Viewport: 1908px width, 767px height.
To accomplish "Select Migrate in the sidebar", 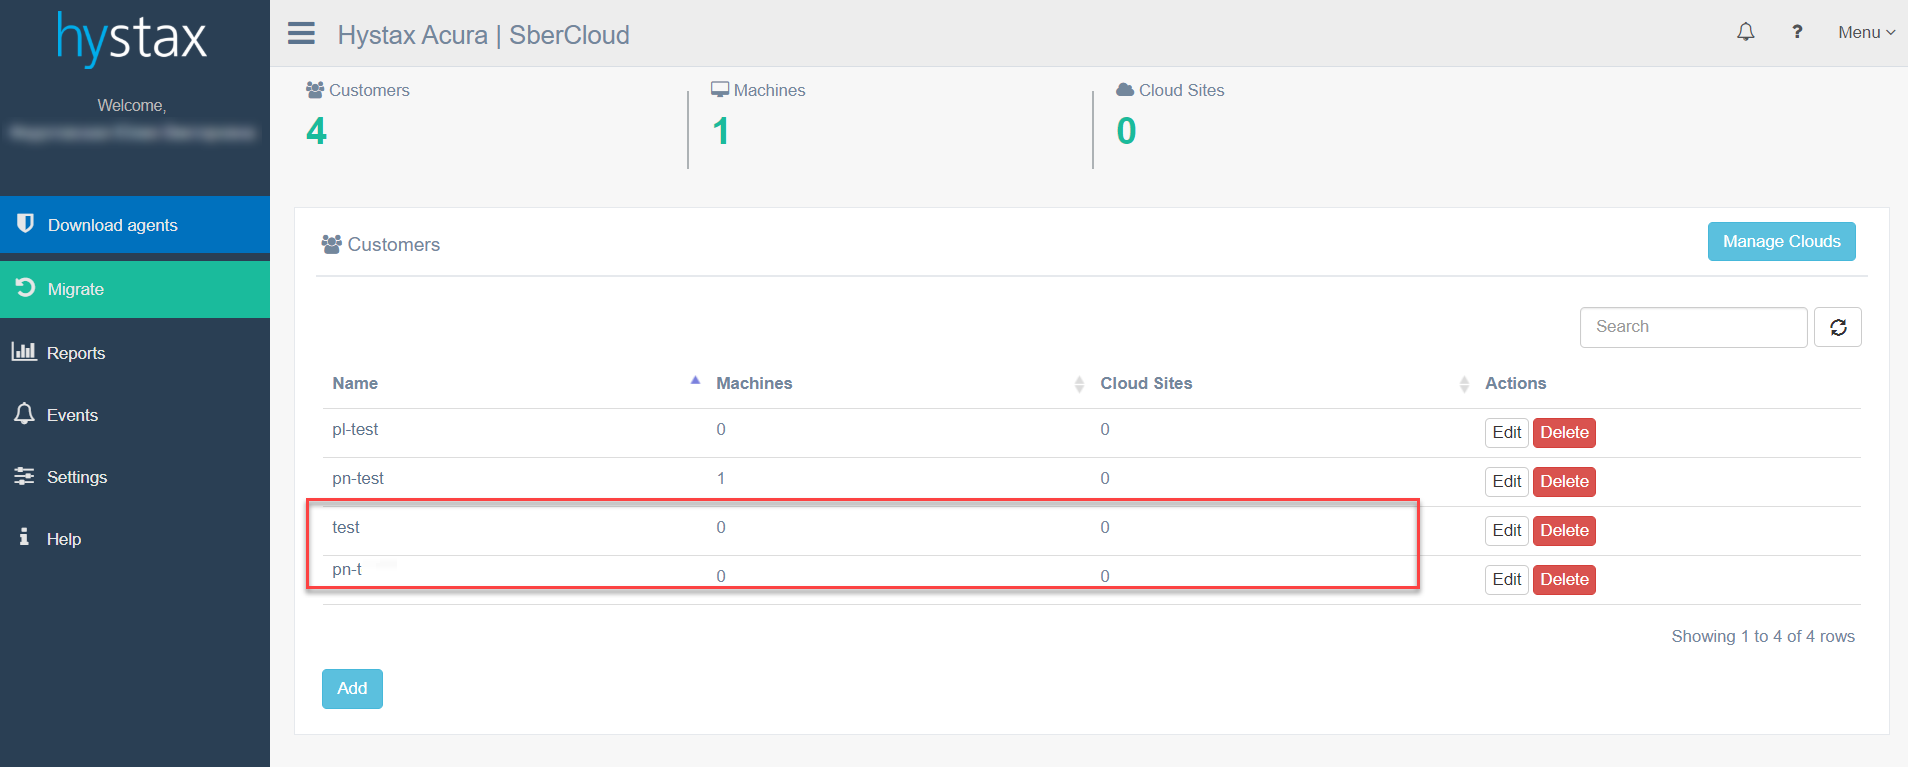I will coord(135,289).
